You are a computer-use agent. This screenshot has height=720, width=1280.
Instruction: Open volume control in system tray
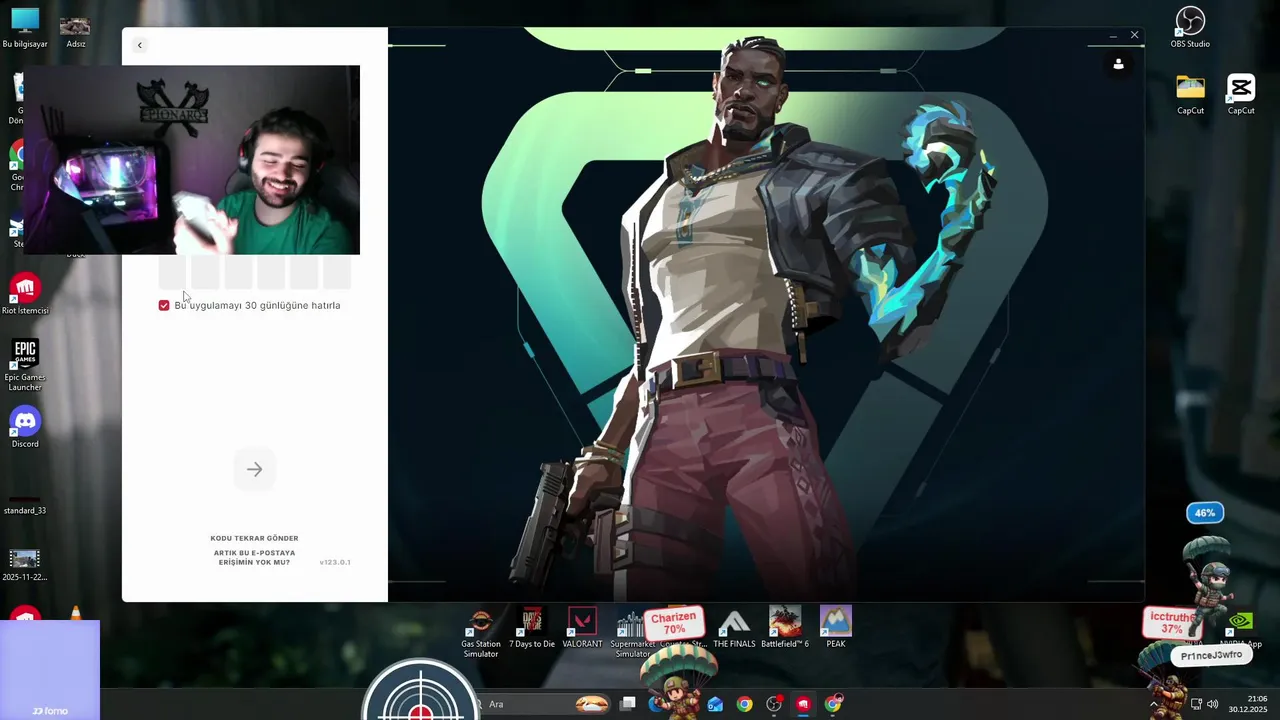[1213, 704]
